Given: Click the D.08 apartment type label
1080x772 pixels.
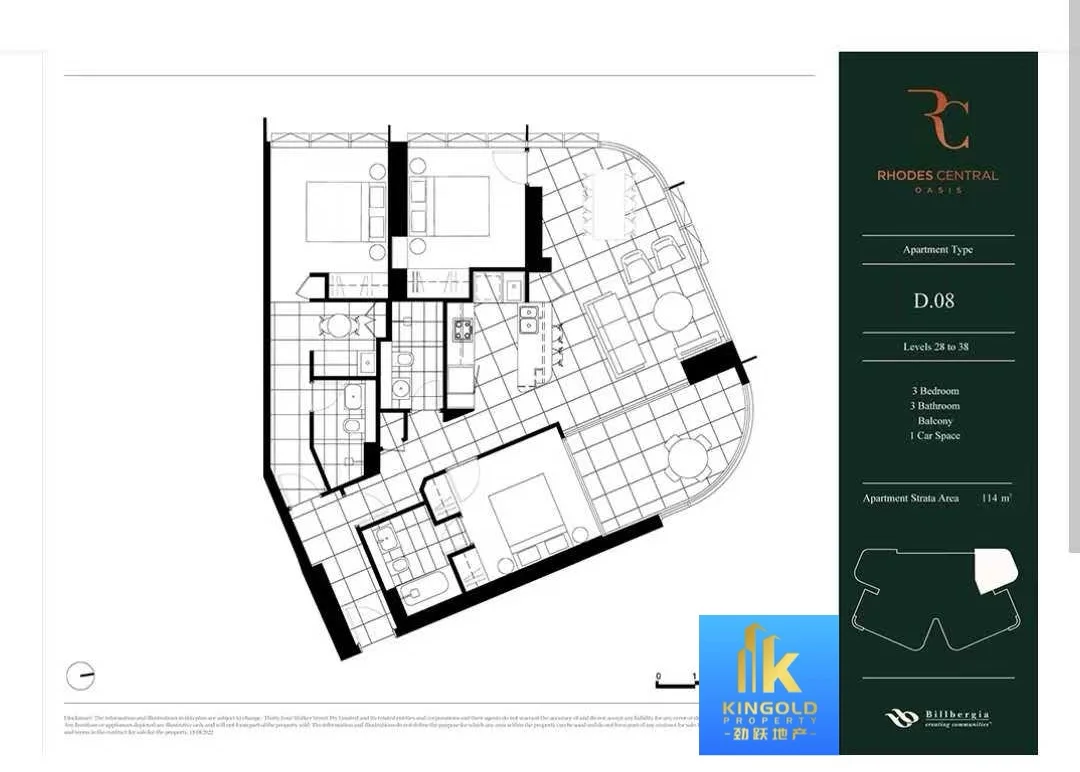Looking at the screenshot, I should pyautogui.click(x=933, y=300).
